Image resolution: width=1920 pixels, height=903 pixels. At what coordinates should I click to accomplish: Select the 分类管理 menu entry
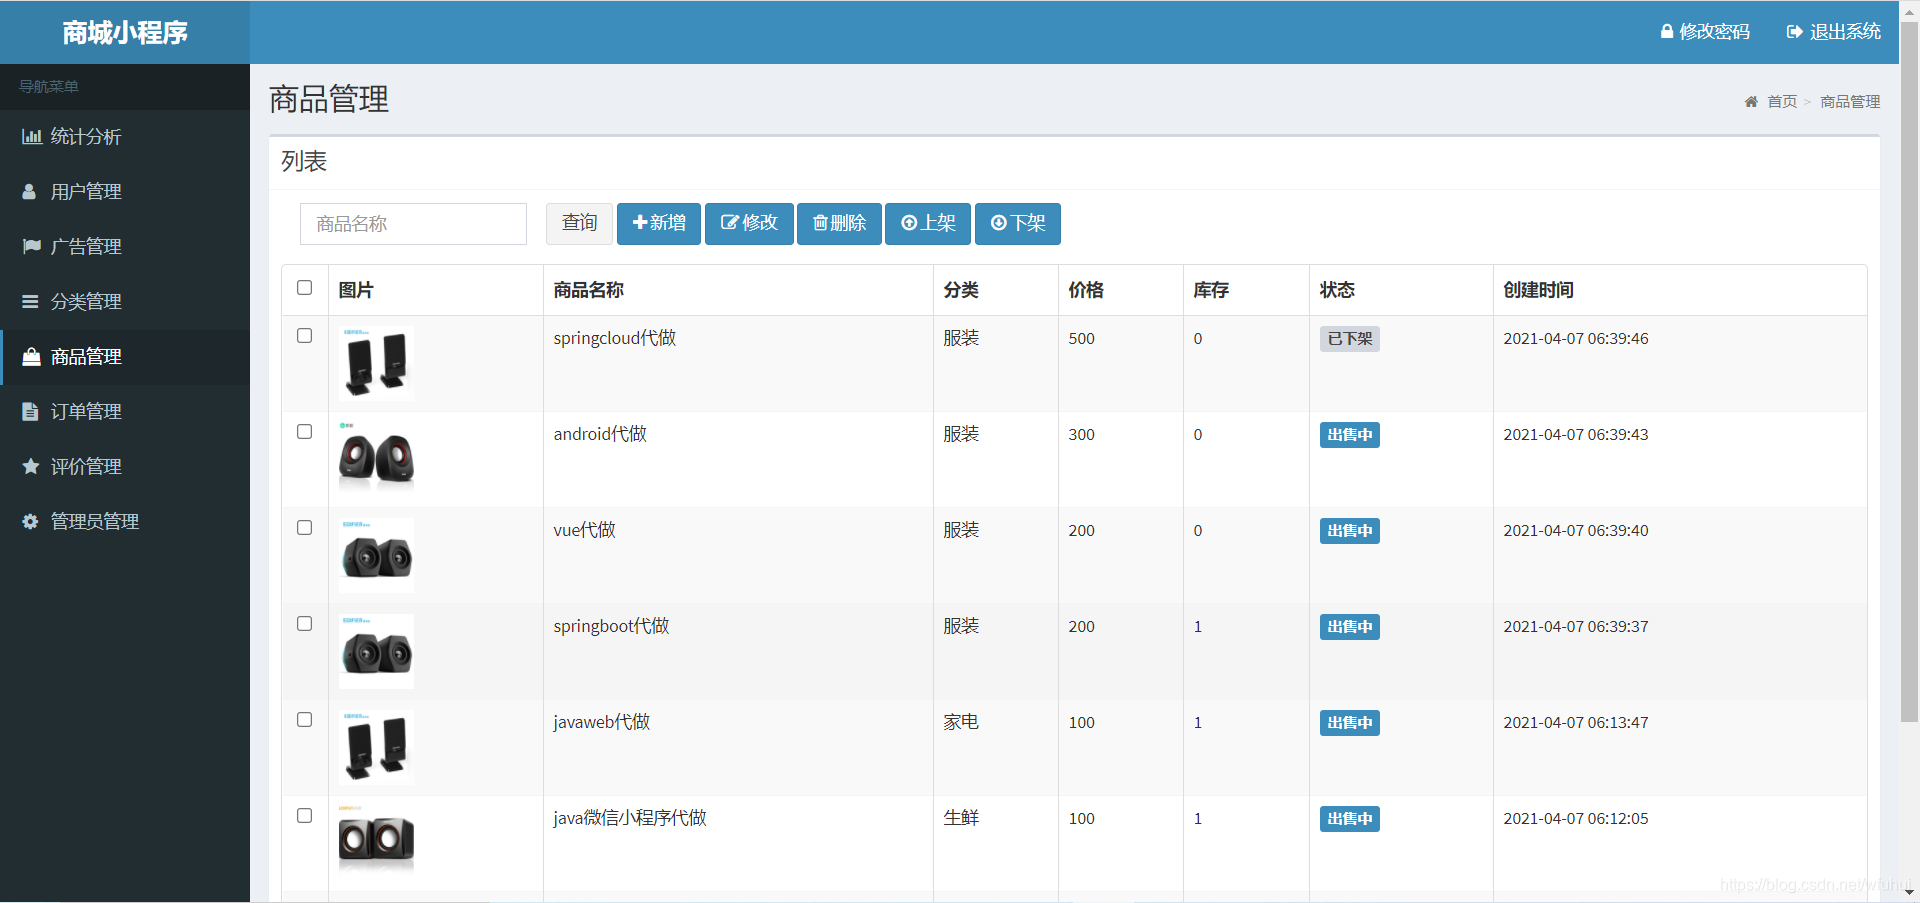tap(125, 302)
